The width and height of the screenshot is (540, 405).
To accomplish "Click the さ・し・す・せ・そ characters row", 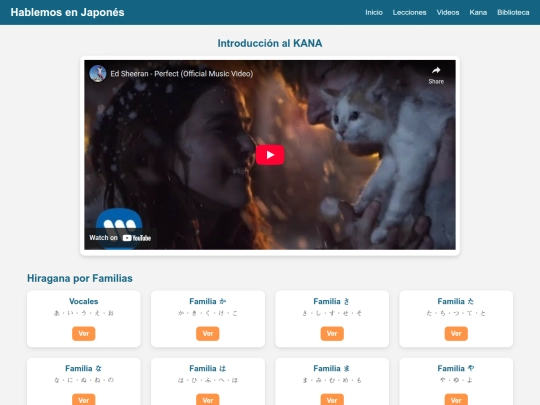I will (x=332, y=313).
